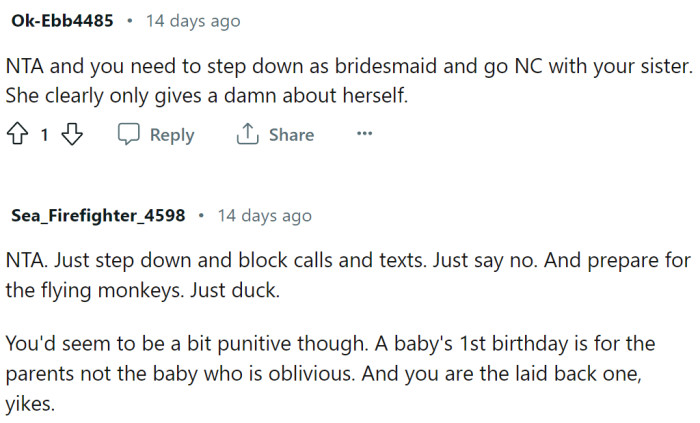Open Ok-Ebb4485's user profile
This screenshot has height=423, width=700.
(x=60, y=20)
